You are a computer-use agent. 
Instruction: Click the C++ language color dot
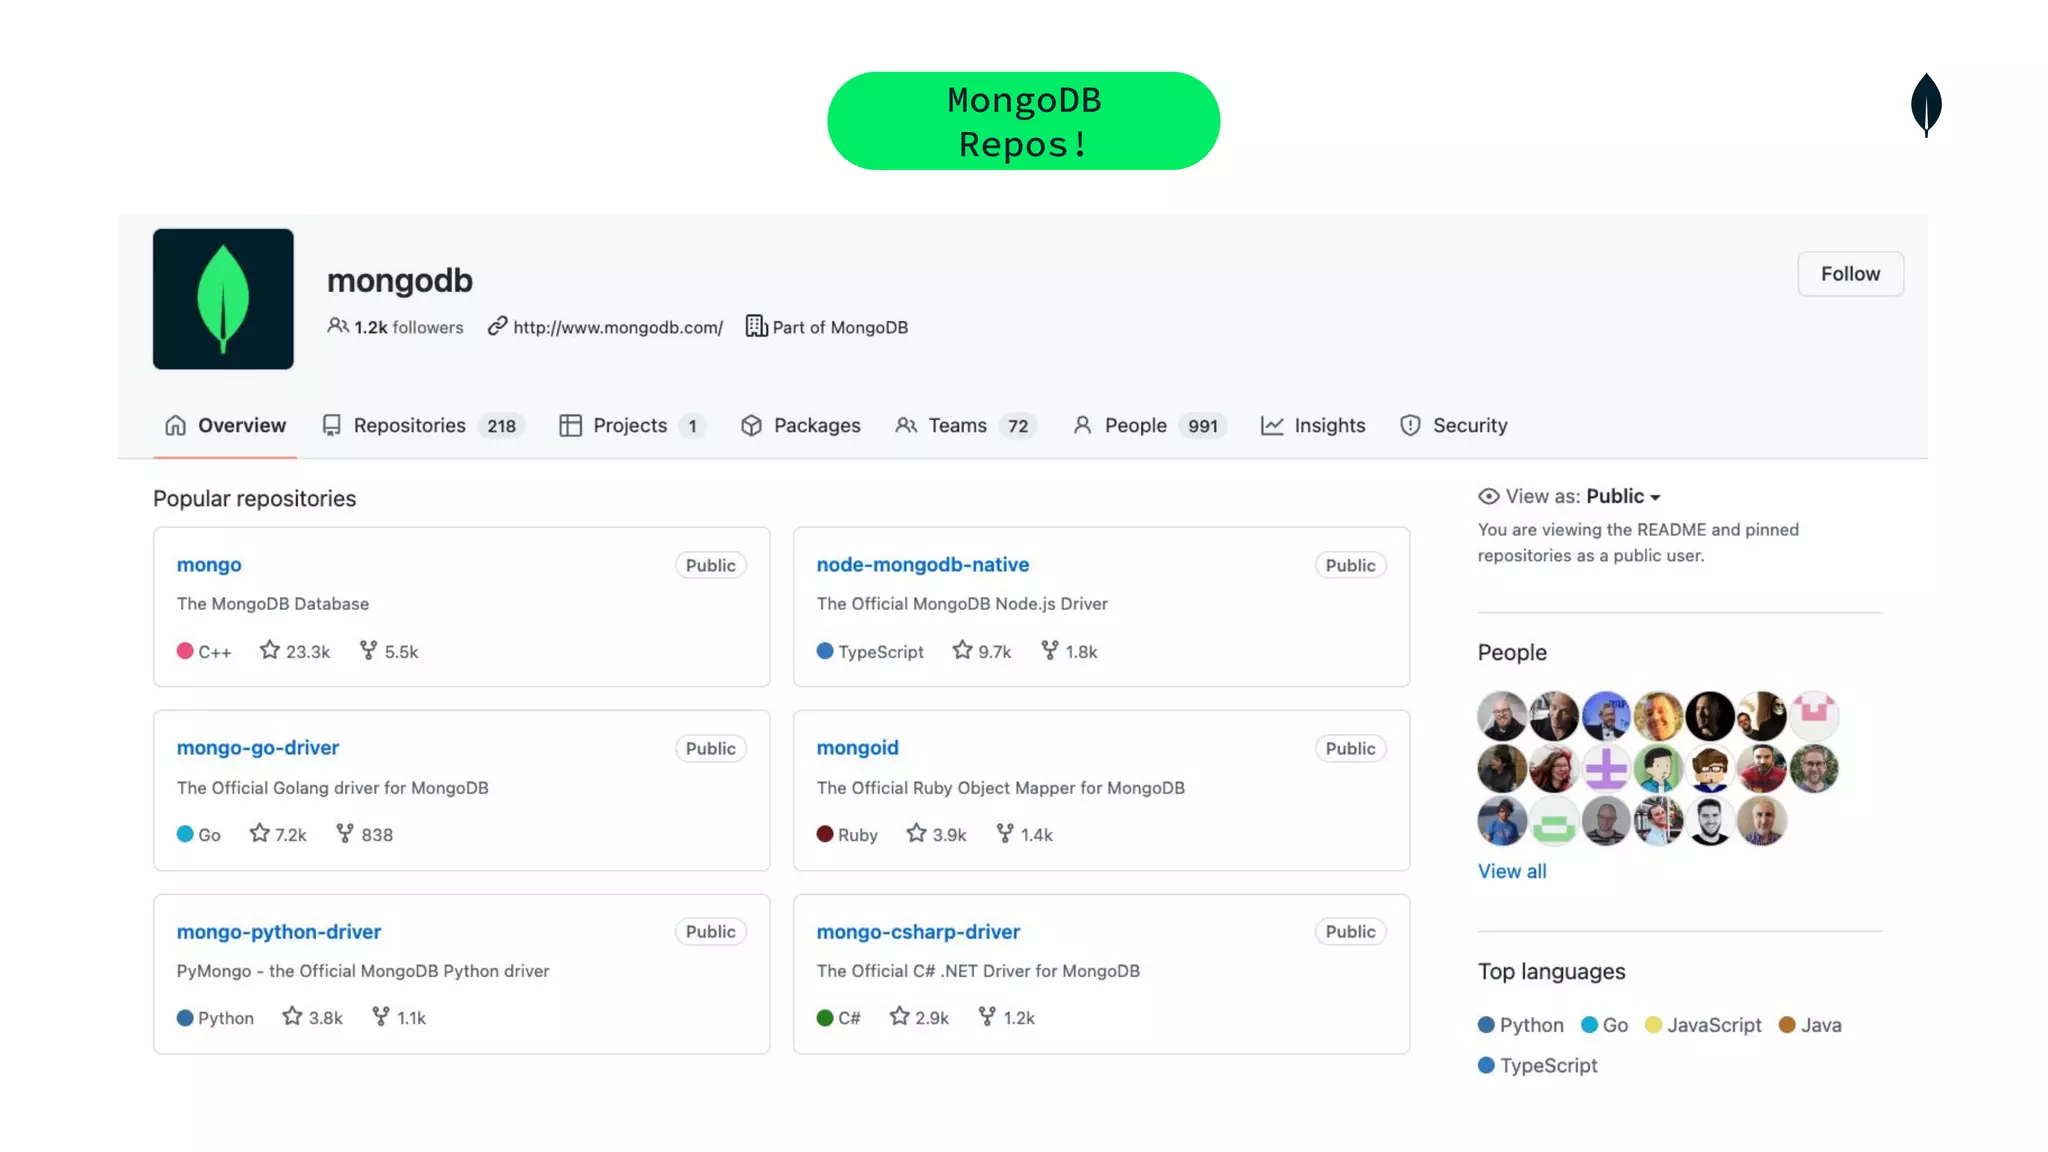185,651
